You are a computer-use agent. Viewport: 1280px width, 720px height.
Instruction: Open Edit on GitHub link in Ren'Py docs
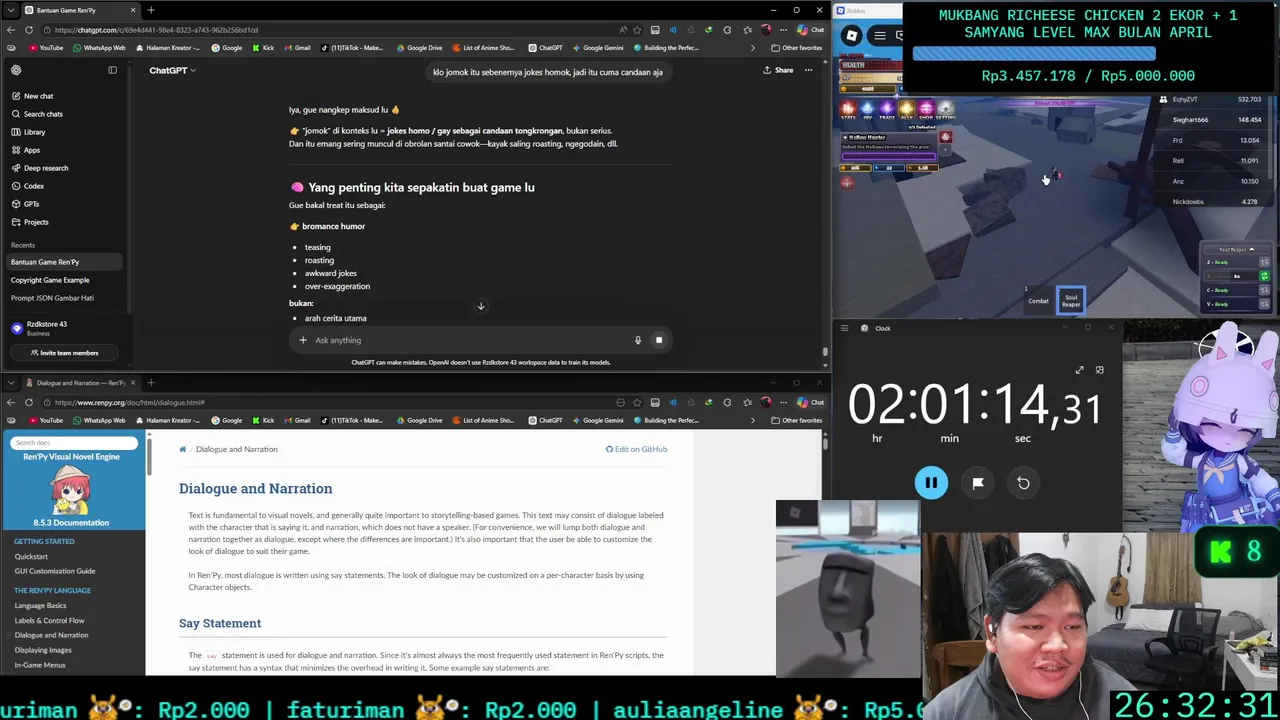coord(636,449)
